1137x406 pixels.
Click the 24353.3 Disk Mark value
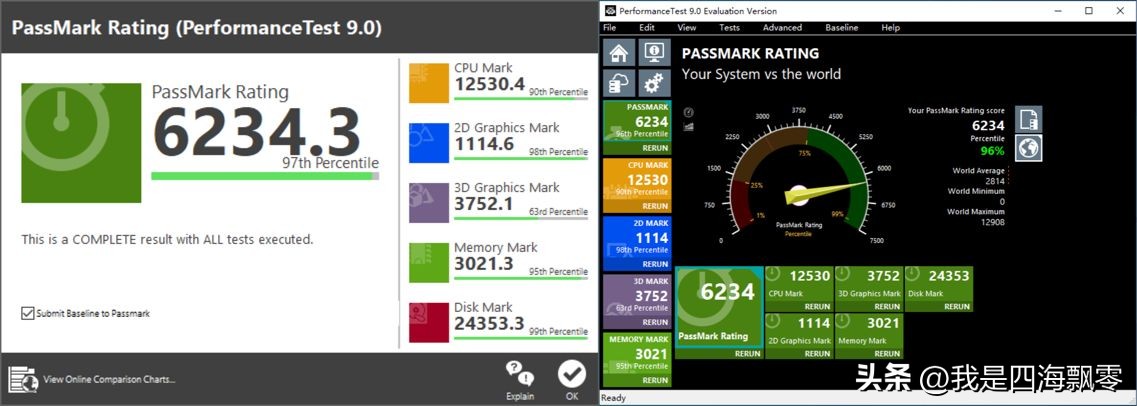click(489, 323)
